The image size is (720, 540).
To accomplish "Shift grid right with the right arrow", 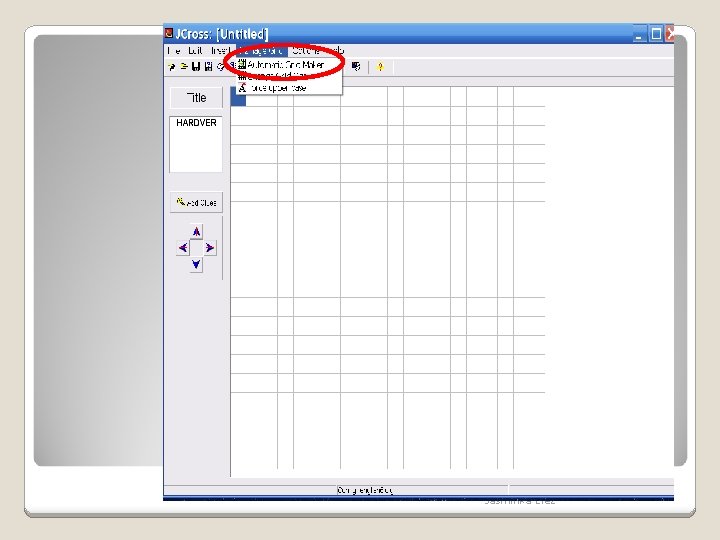I will tap(210, 248).
